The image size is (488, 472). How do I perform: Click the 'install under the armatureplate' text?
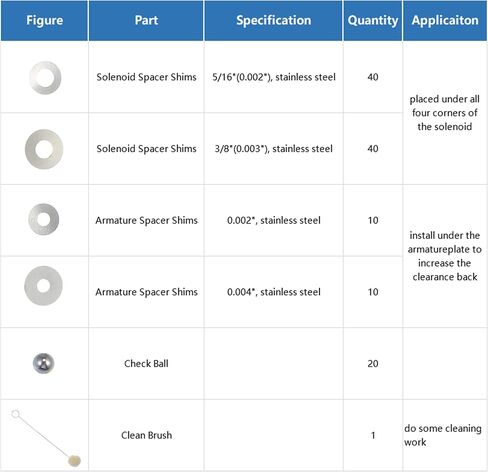click(445, 256)
